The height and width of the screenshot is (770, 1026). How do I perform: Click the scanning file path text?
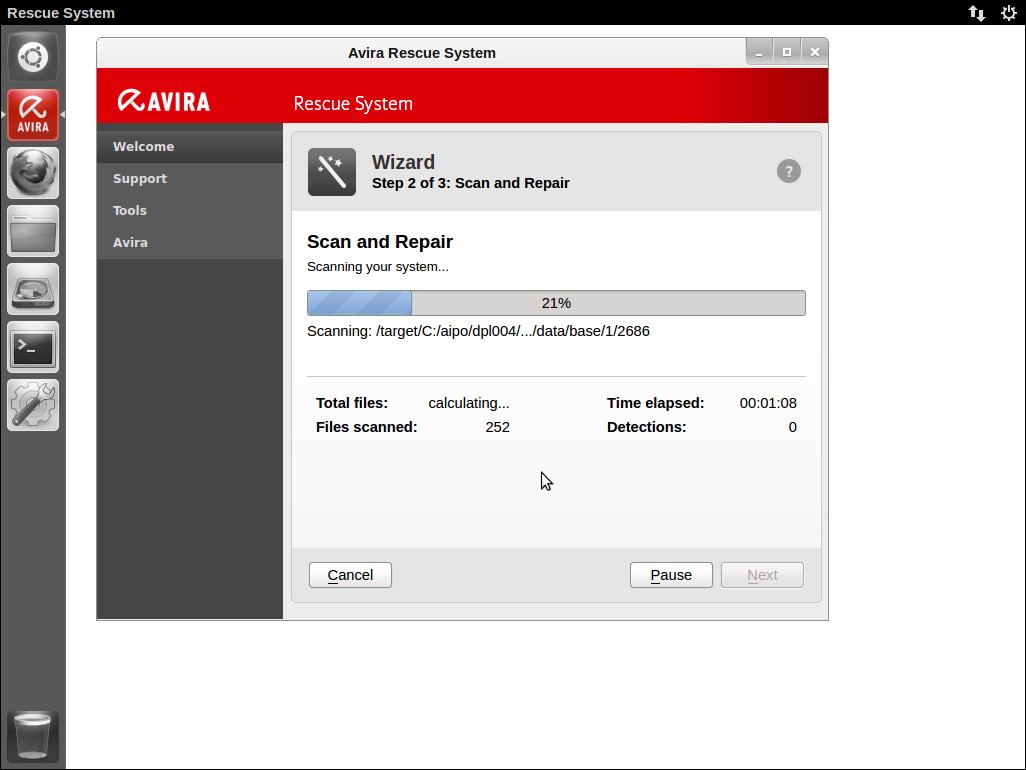pos(478,331)
